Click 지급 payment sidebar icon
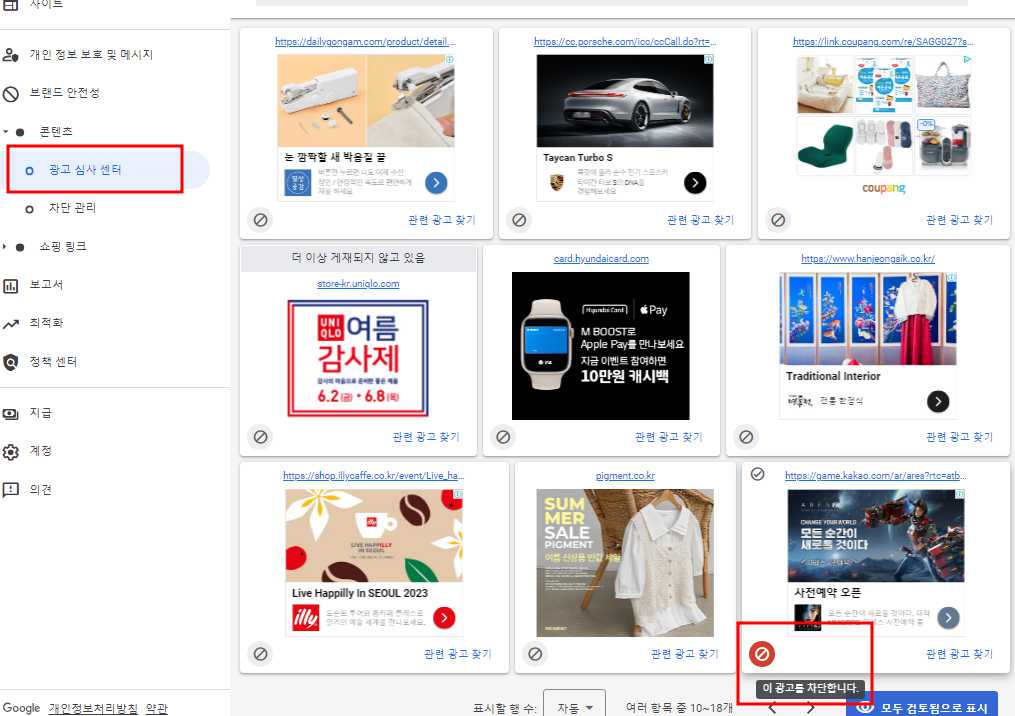Image resolution: width=1015 pixels, height=716 pixels. click(x=10, y=414)
